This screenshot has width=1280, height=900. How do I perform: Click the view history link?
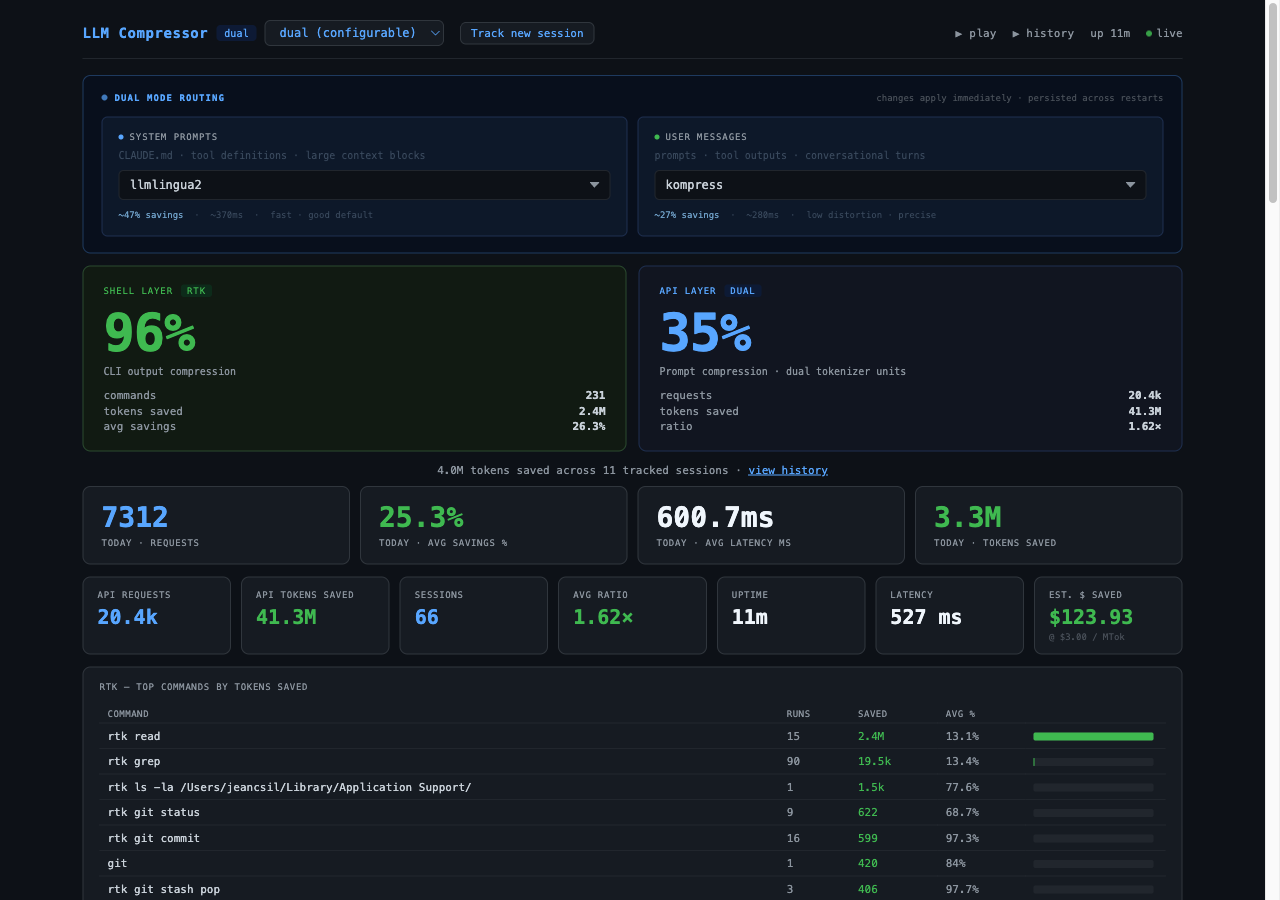(788, 470)
